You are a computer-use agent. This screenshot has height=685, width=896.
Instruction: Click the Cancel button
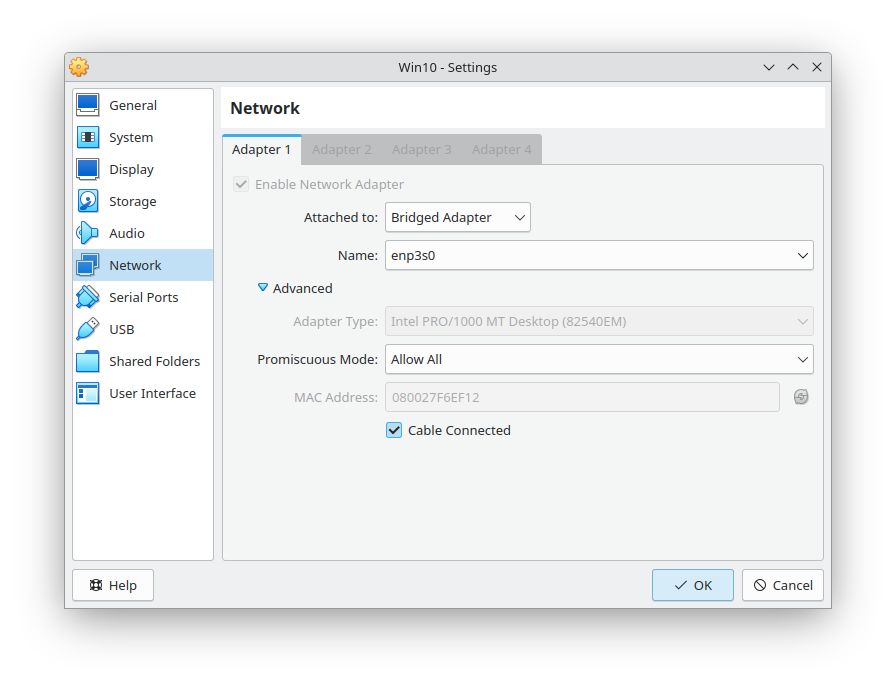[x=782, y=585]
